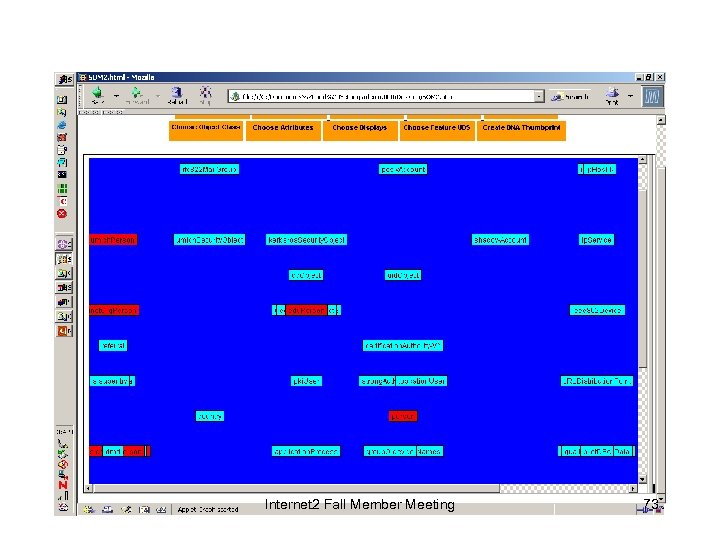Click the red N icon in side tray
The image size is (720, 540).
(x=63, y=485)
